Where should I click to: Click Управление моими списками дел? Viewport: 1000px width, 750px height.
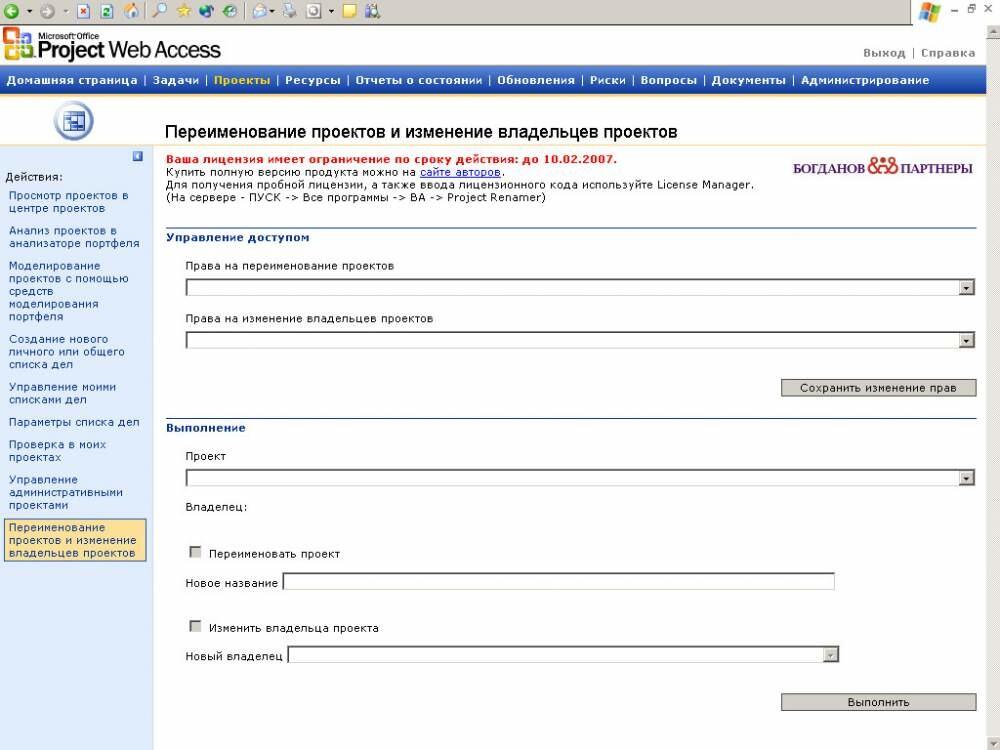click(62, 393)
